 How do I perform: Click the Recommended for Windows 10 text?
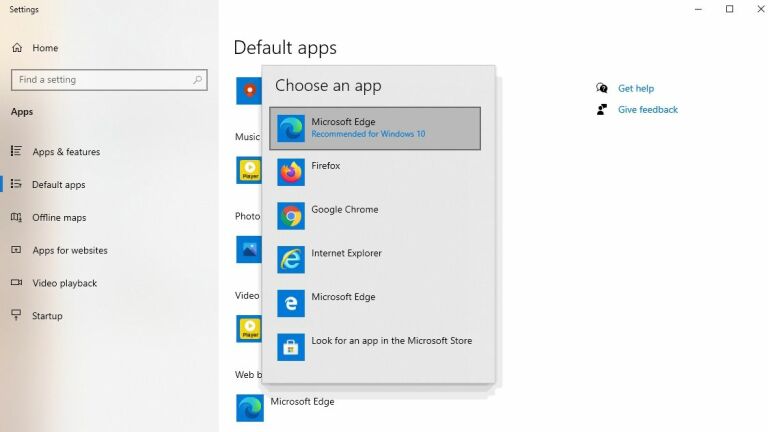point(368,134)
